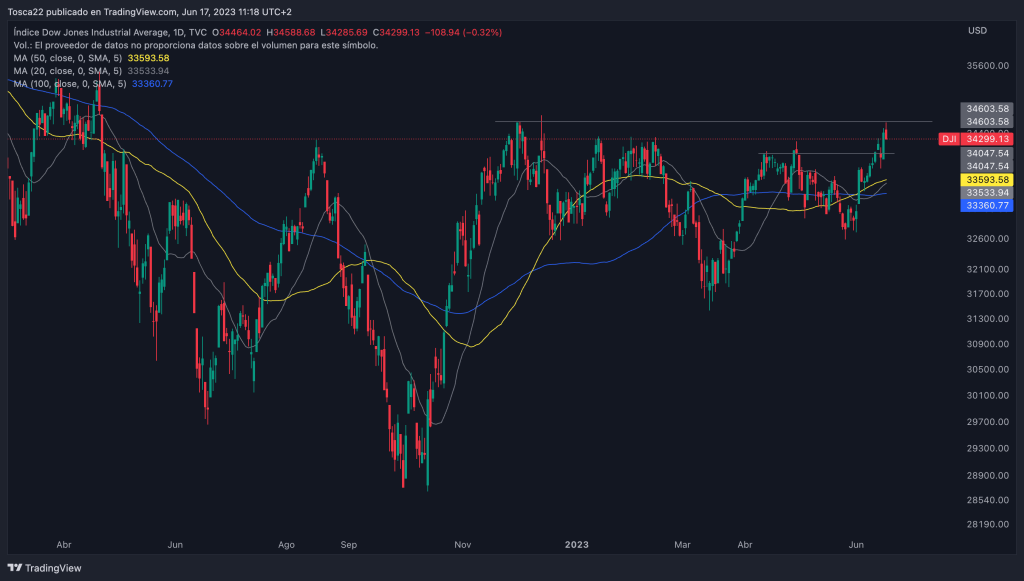Click the Nov label on time axis
Viewport: 1024px width, 581px height.
[x=463, y=545]
